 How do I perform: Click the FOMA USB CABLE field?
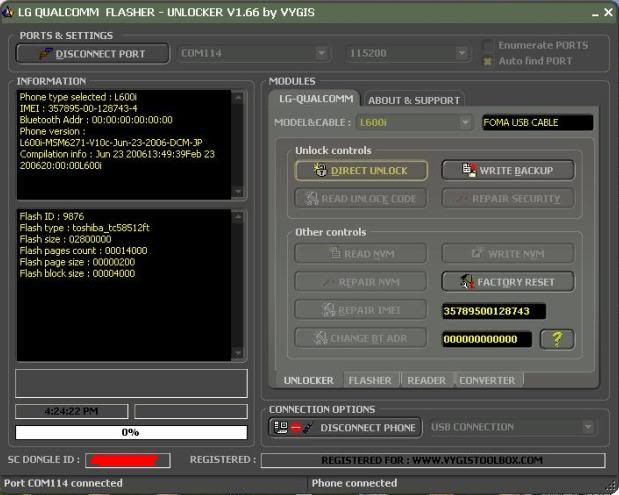point(537,123)
